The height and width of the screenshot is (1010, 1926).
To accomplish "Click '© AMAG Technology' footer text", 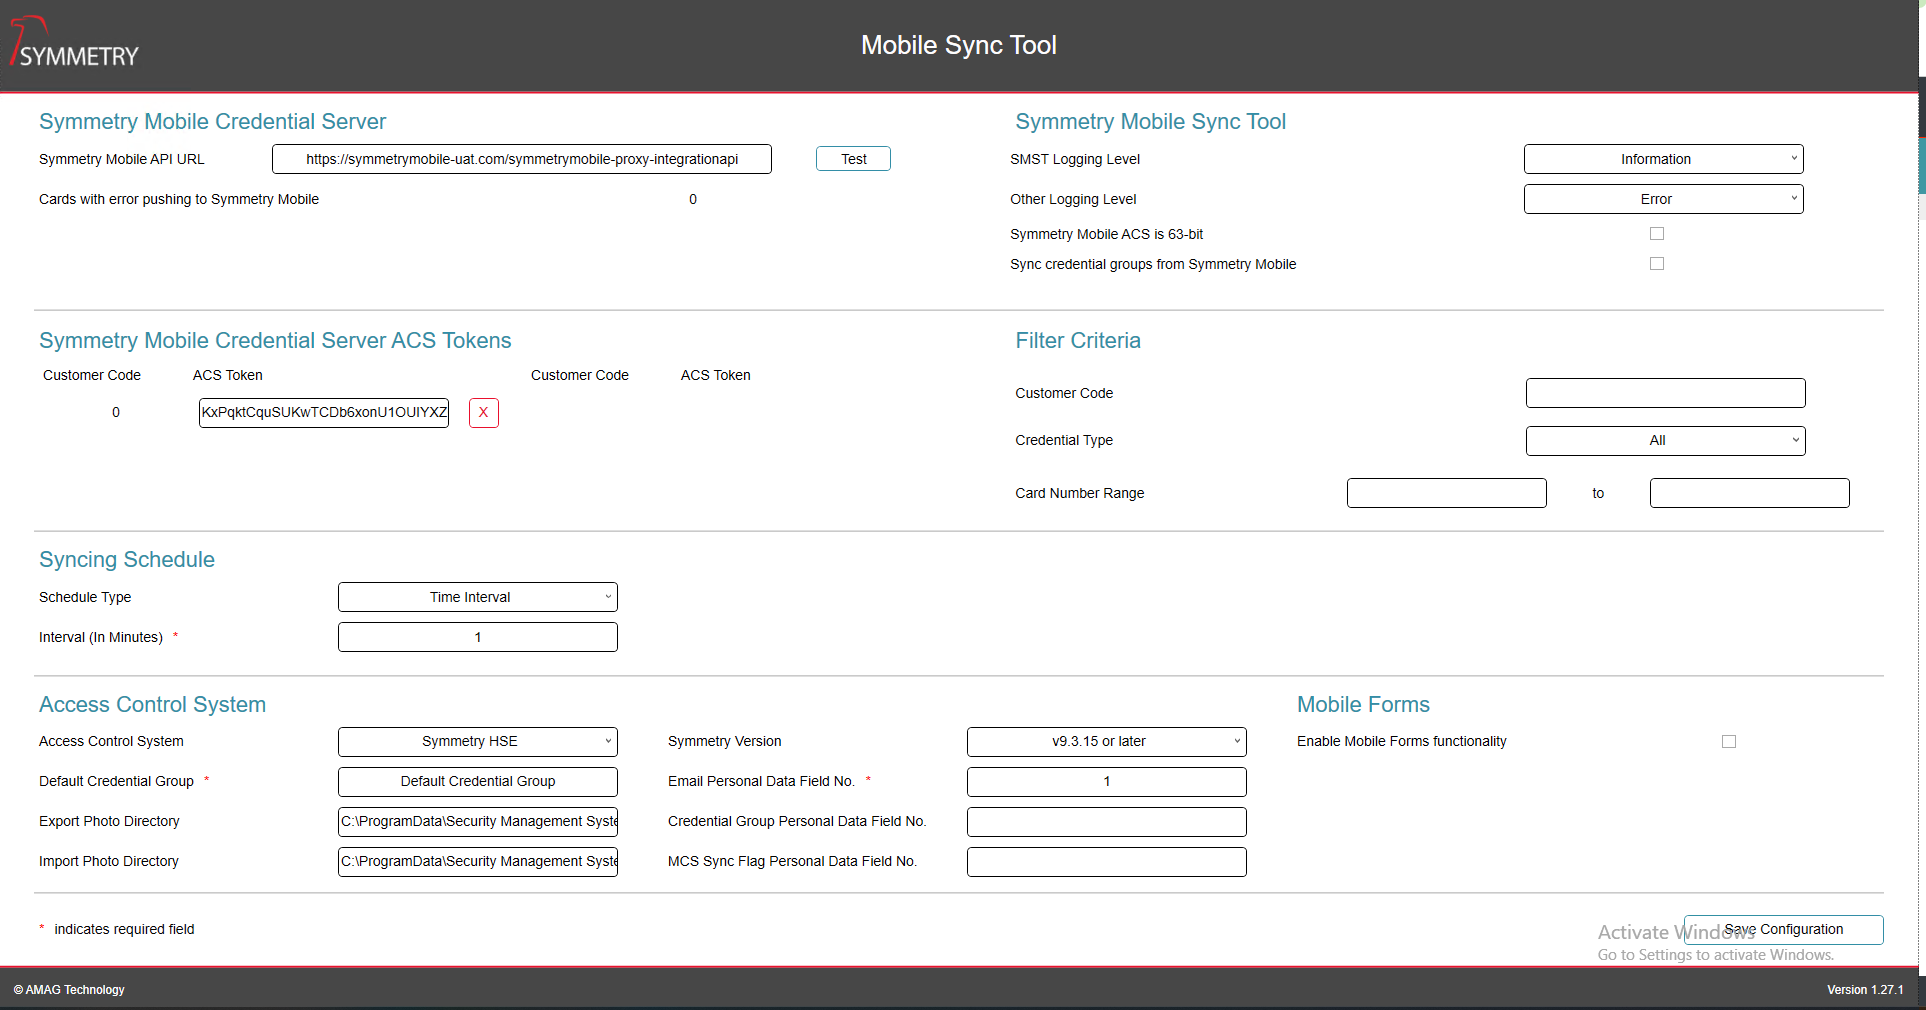I will click(69, 990).
